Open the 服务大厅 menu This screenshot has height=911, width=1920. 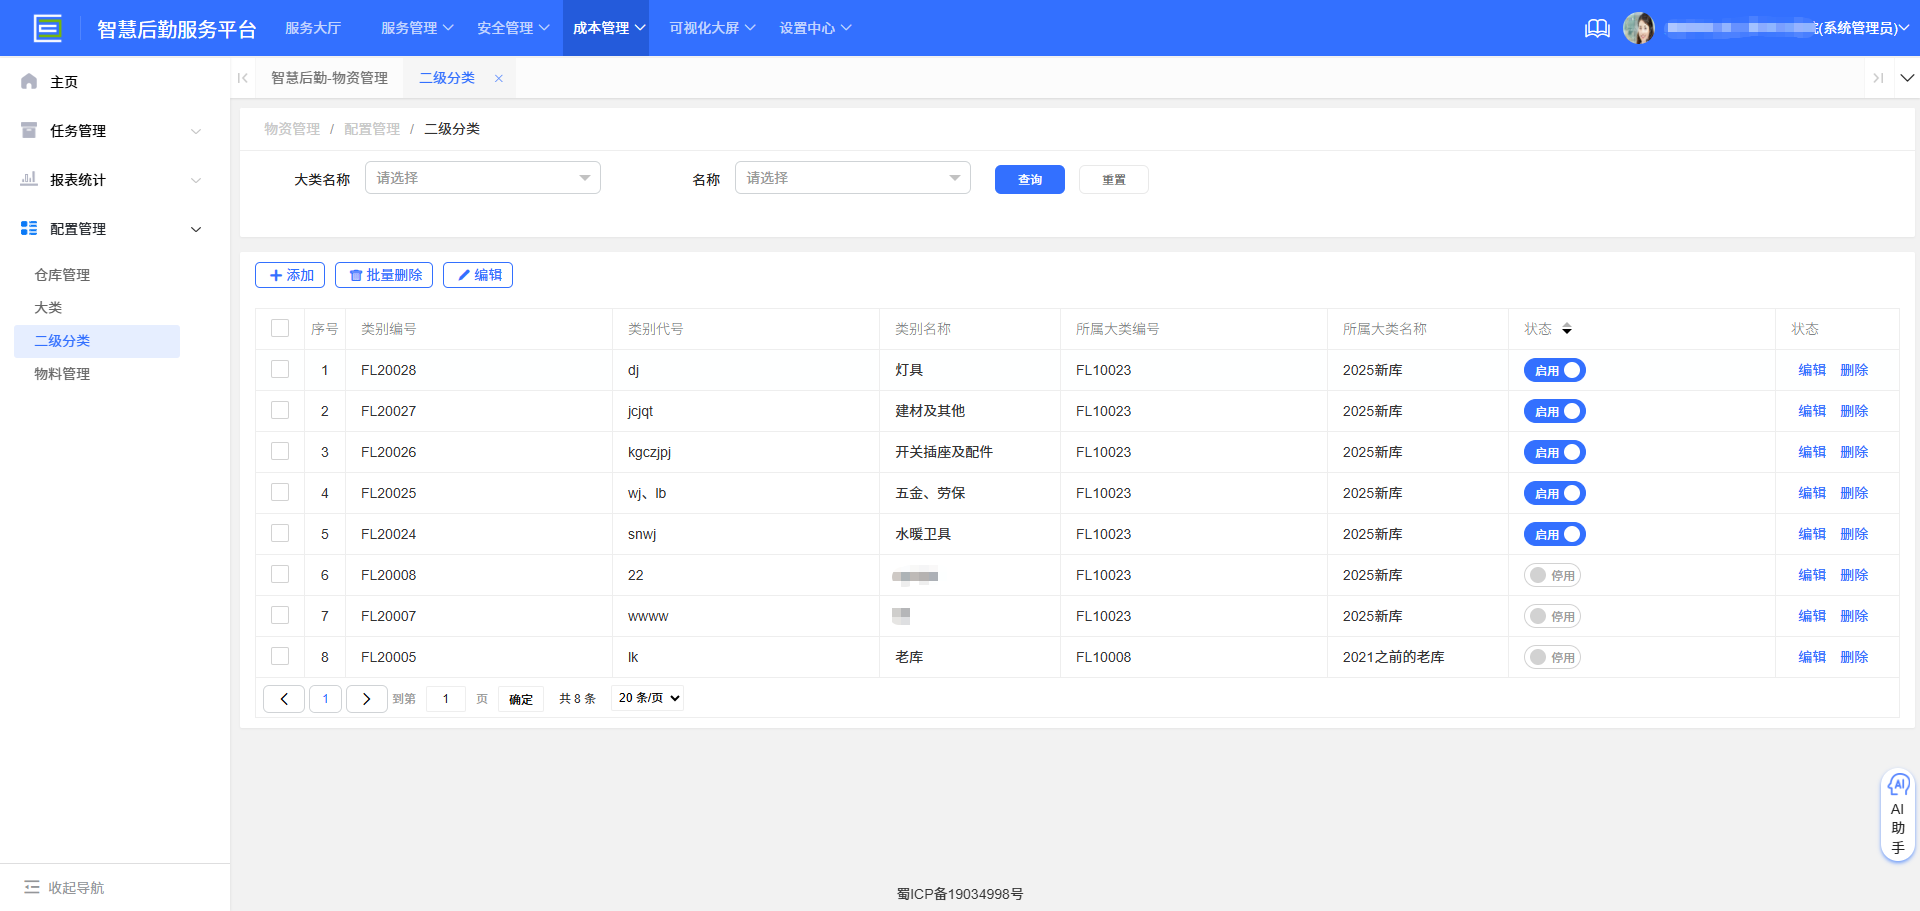313,28
